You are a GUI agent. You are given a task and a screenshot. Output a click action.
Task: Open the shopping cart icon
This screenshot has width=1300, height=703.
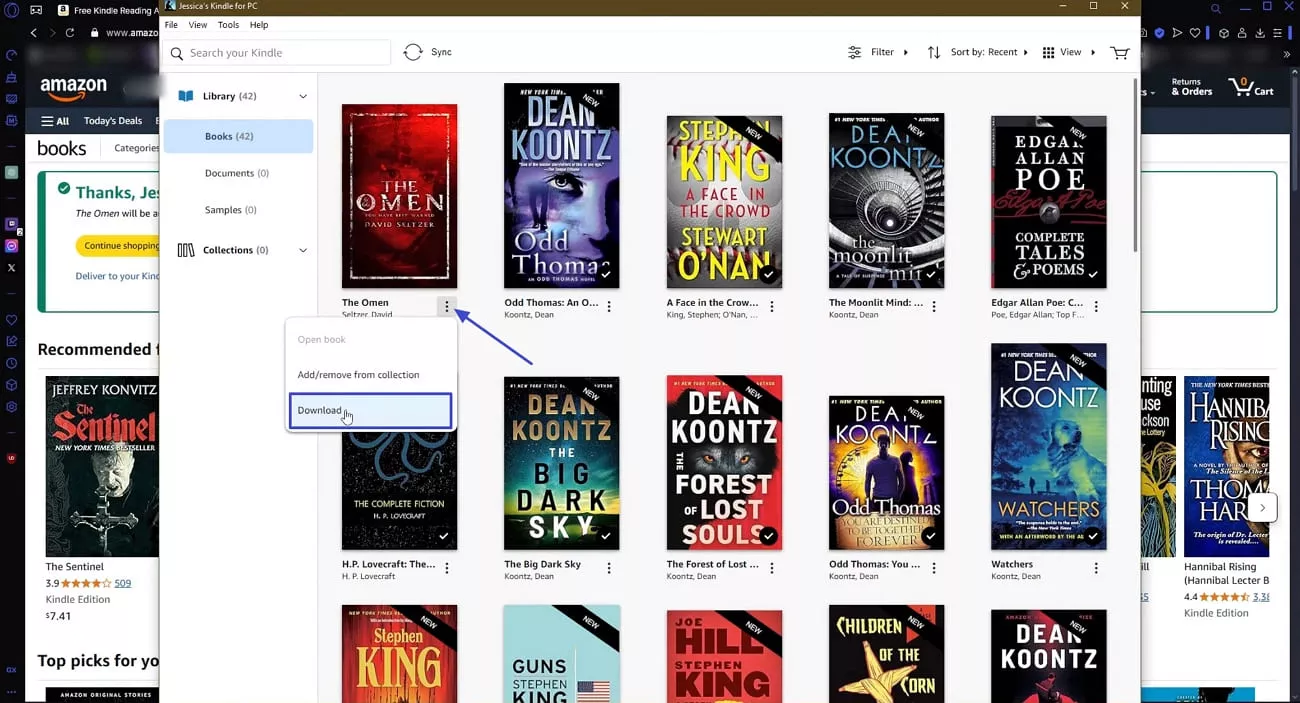tap(1119, 52)
